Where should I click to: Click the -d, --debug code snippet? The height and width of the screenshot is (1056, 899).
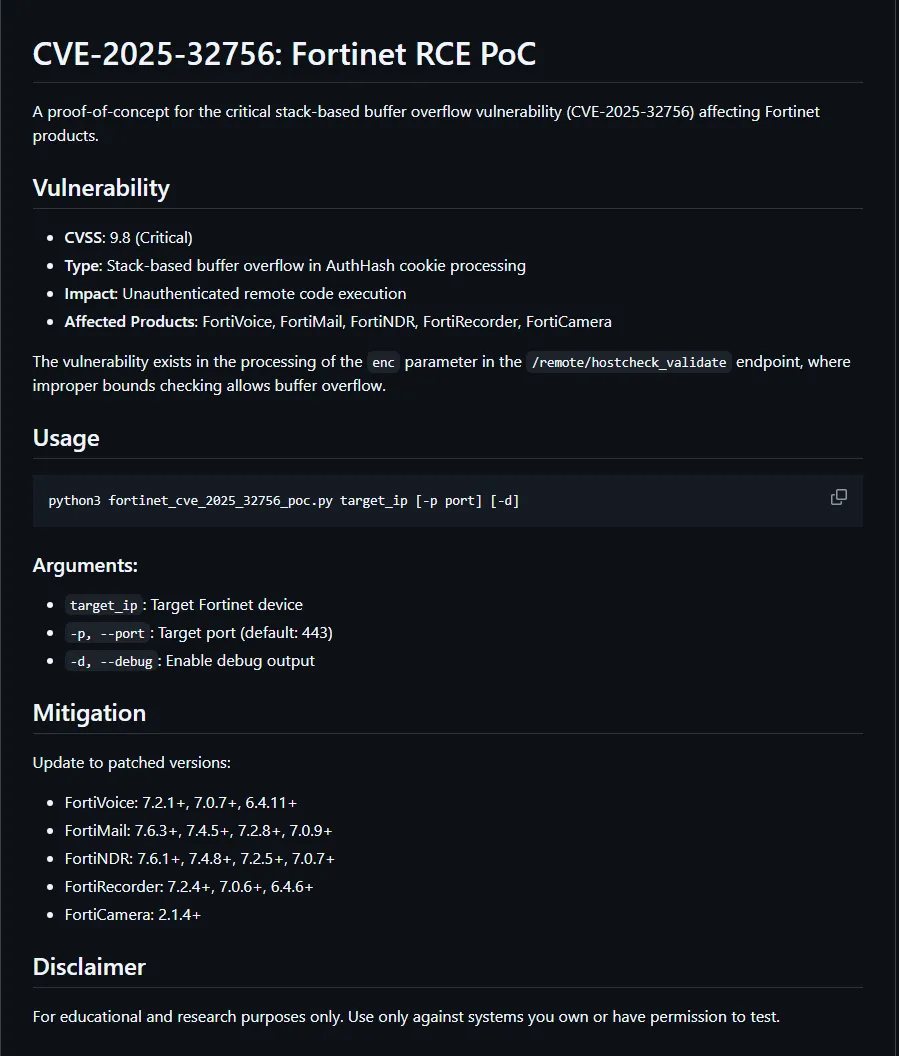click(x=110, y=661)
